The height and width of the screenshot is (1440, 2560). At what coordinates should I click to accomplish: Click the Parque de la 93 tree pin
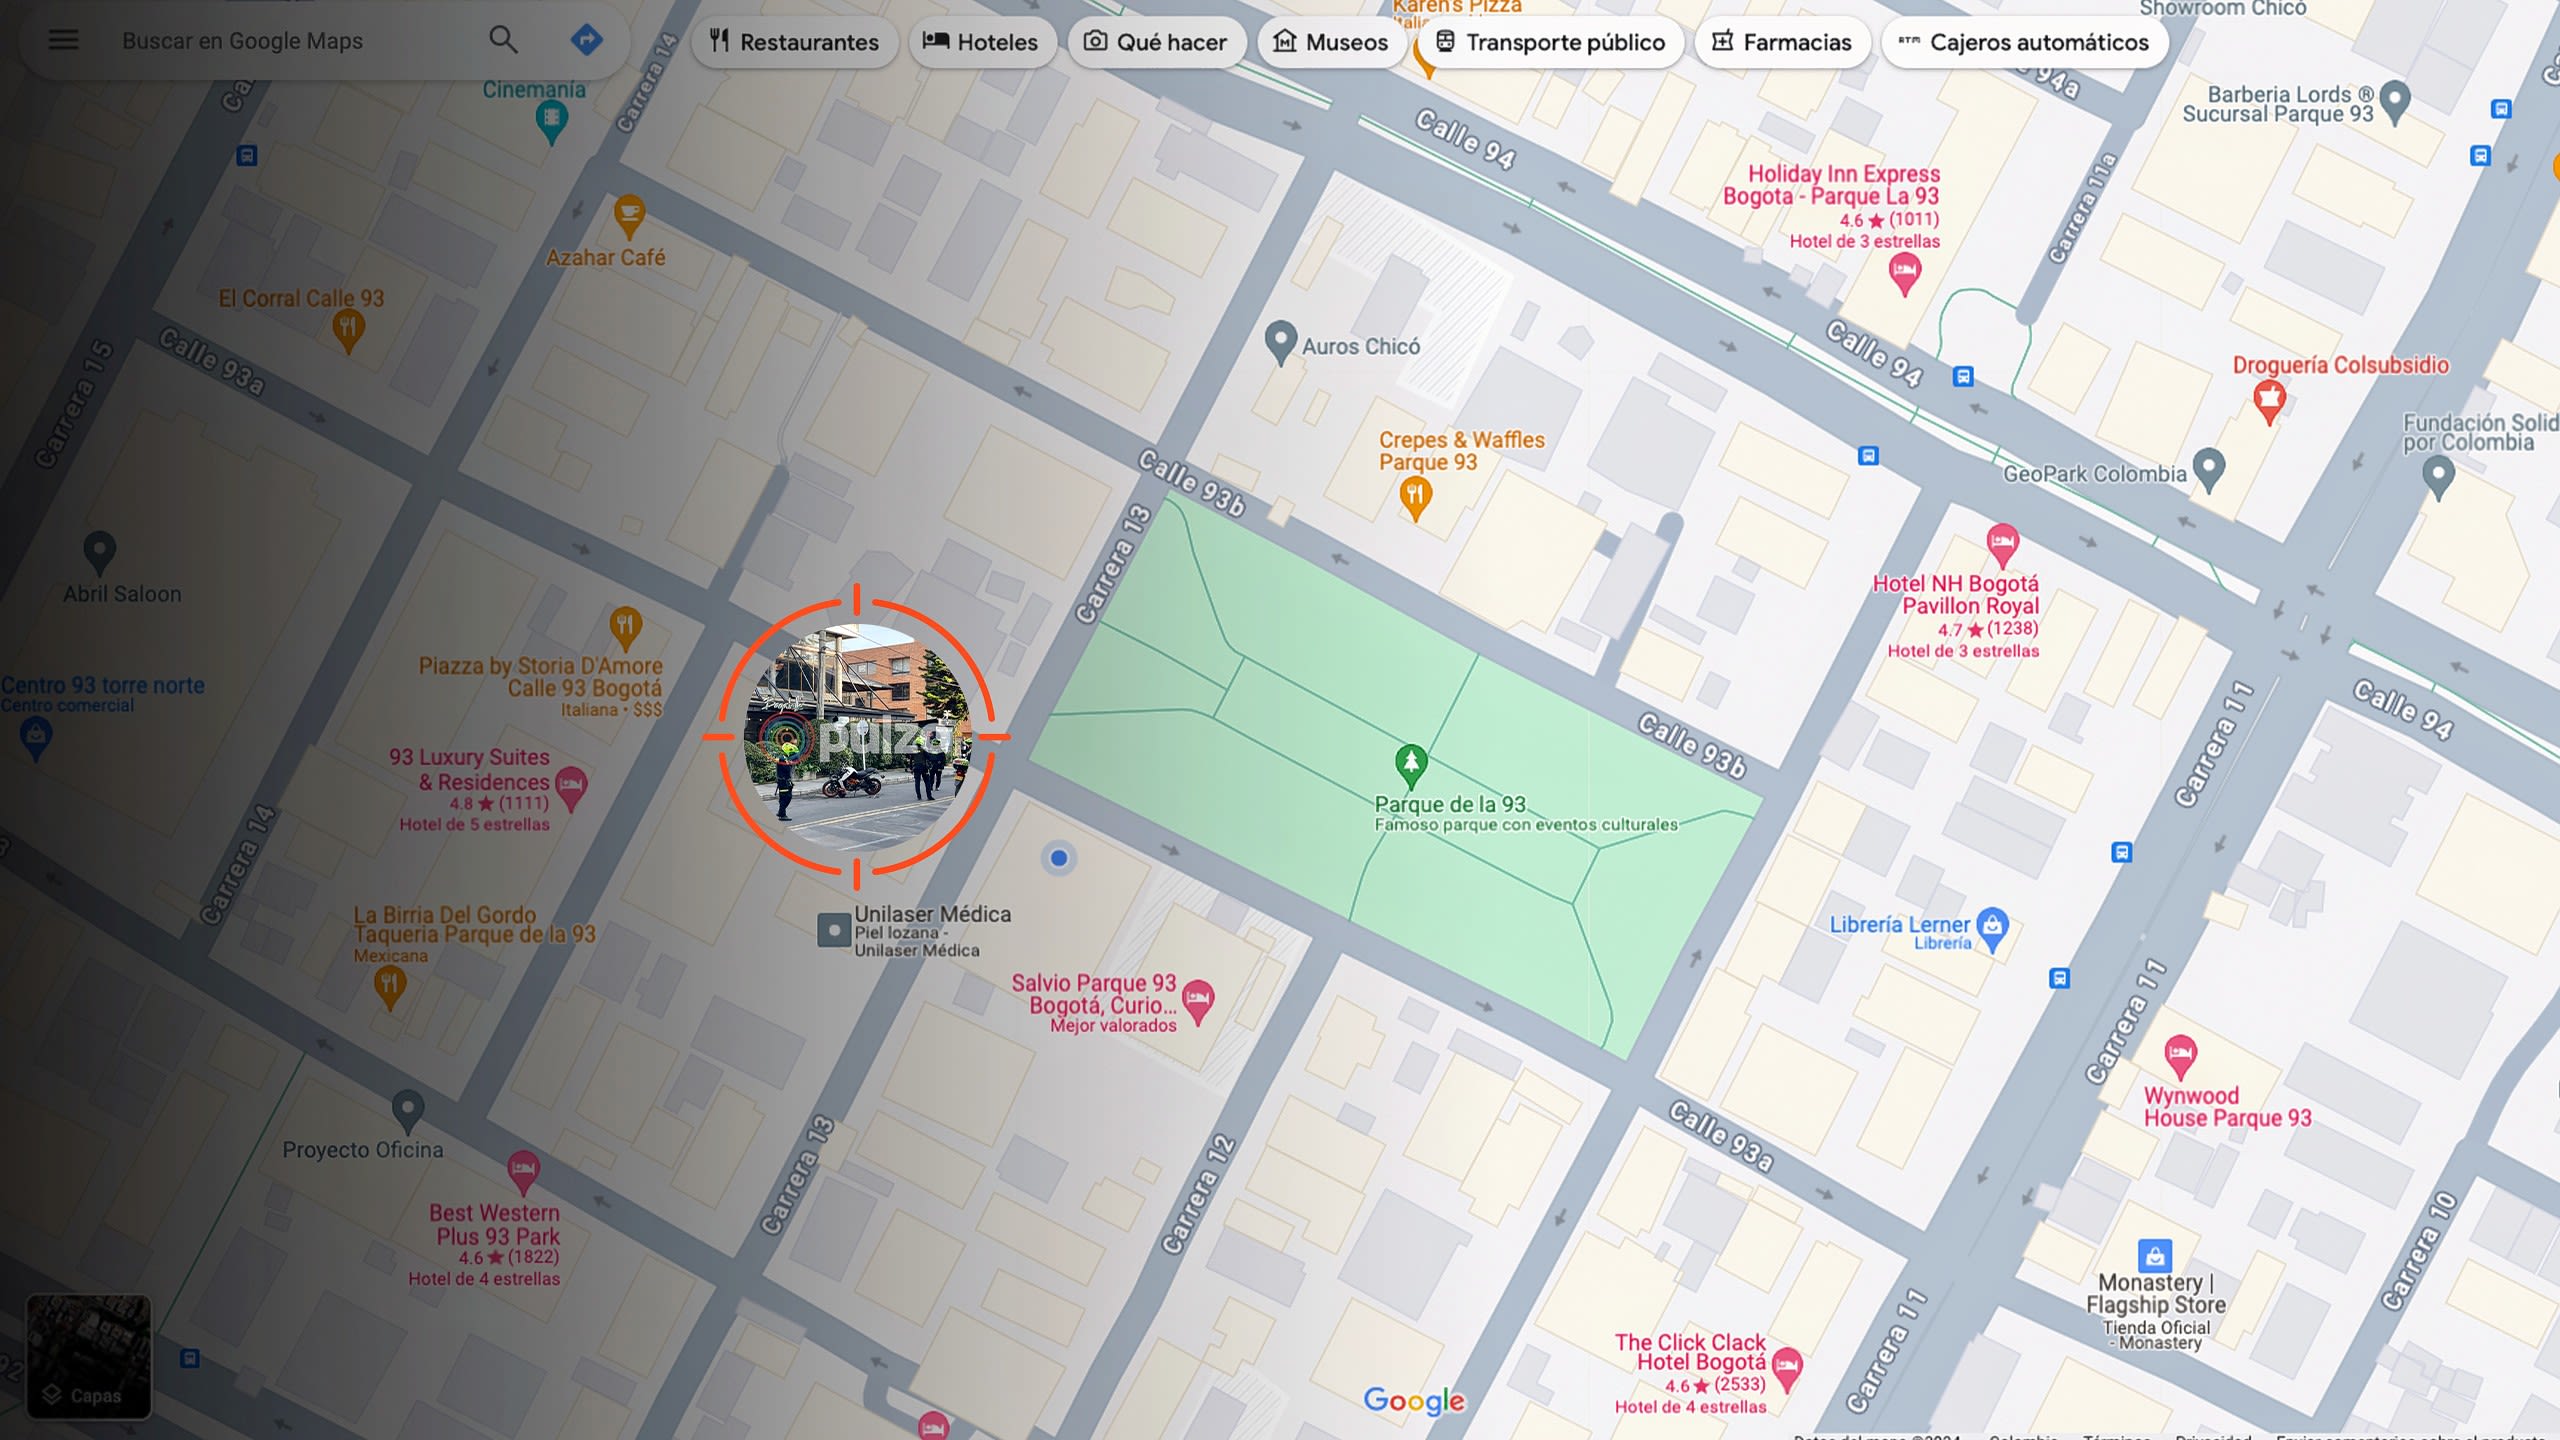point(1411,766)
